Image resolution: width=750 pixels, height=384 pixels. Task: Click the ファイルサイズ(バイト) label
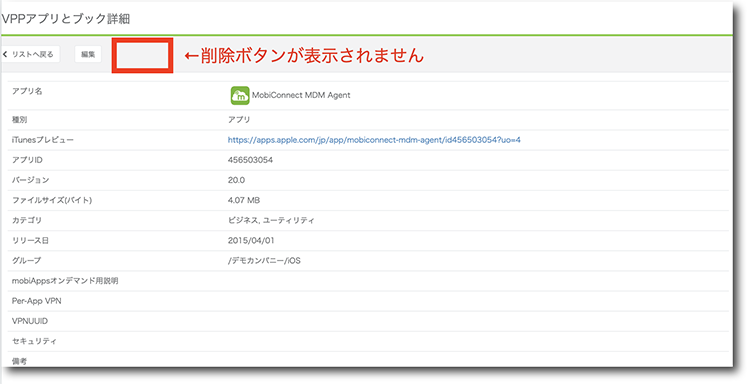(x=52, y=200)
